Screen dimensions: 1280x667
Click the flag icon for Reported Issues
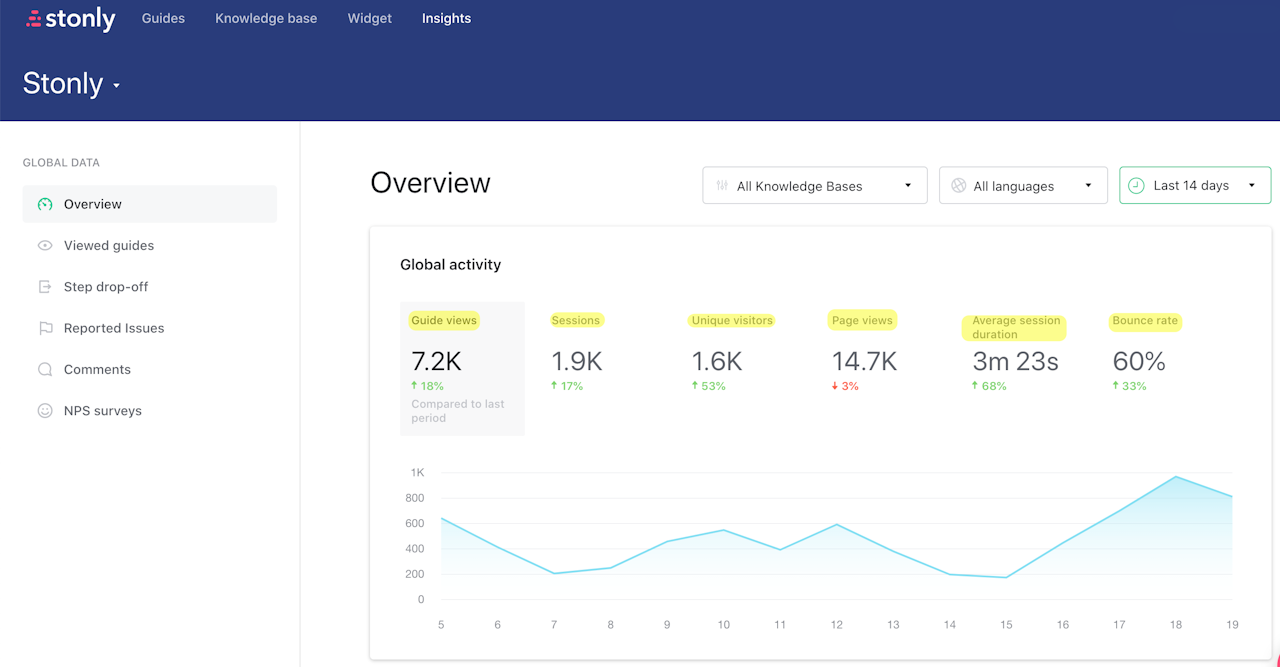tap(45, 328)
